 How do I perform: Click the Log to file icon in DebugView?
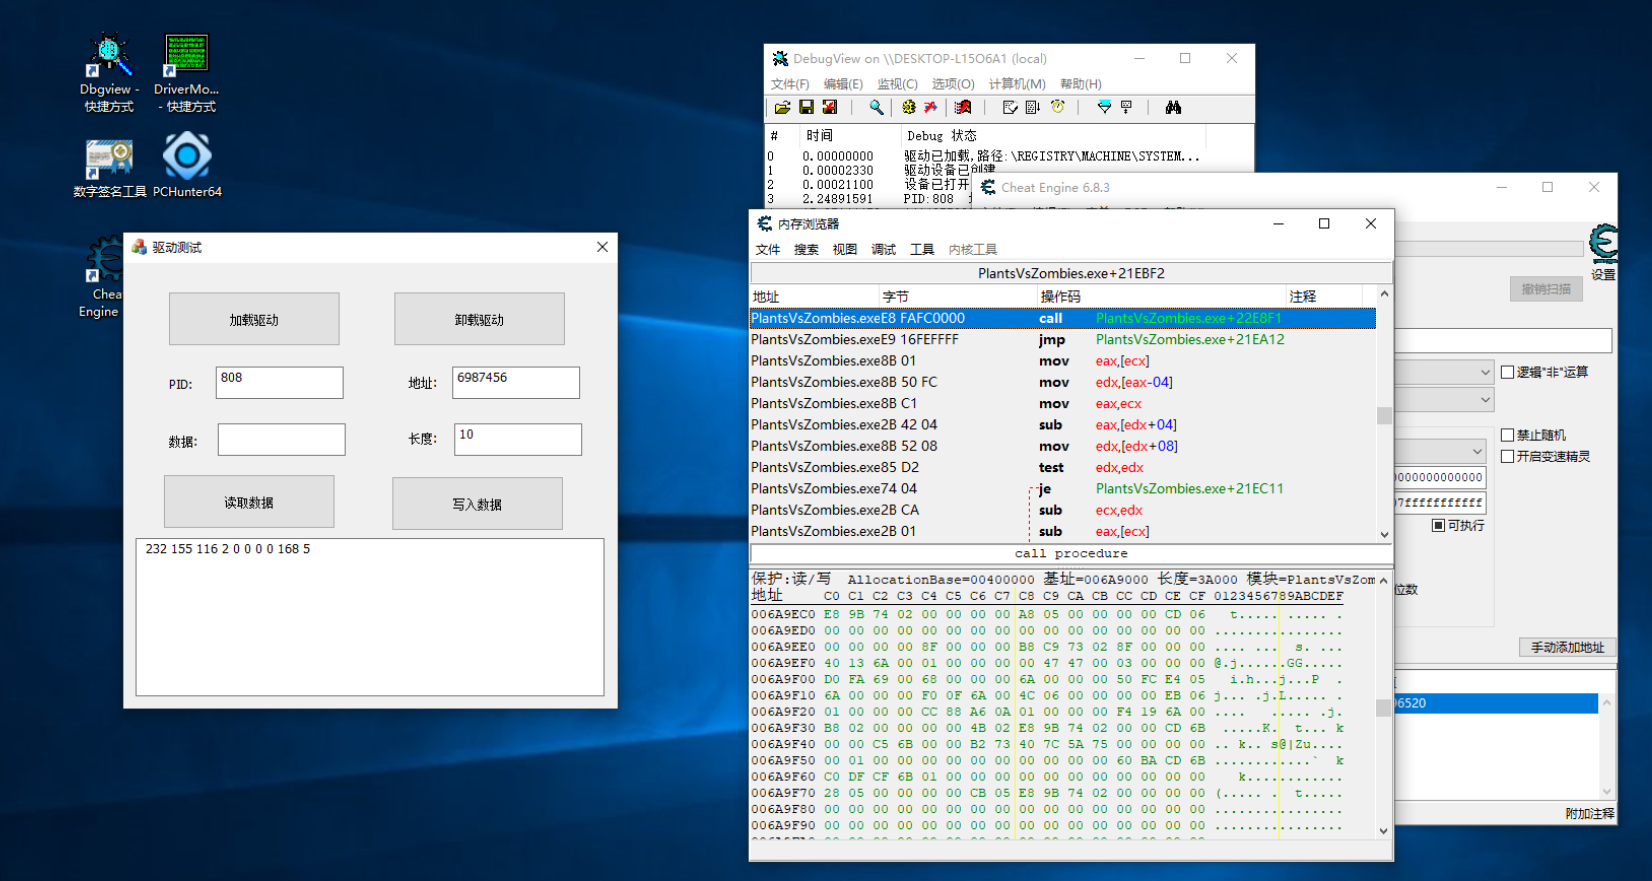coord(830,107)
